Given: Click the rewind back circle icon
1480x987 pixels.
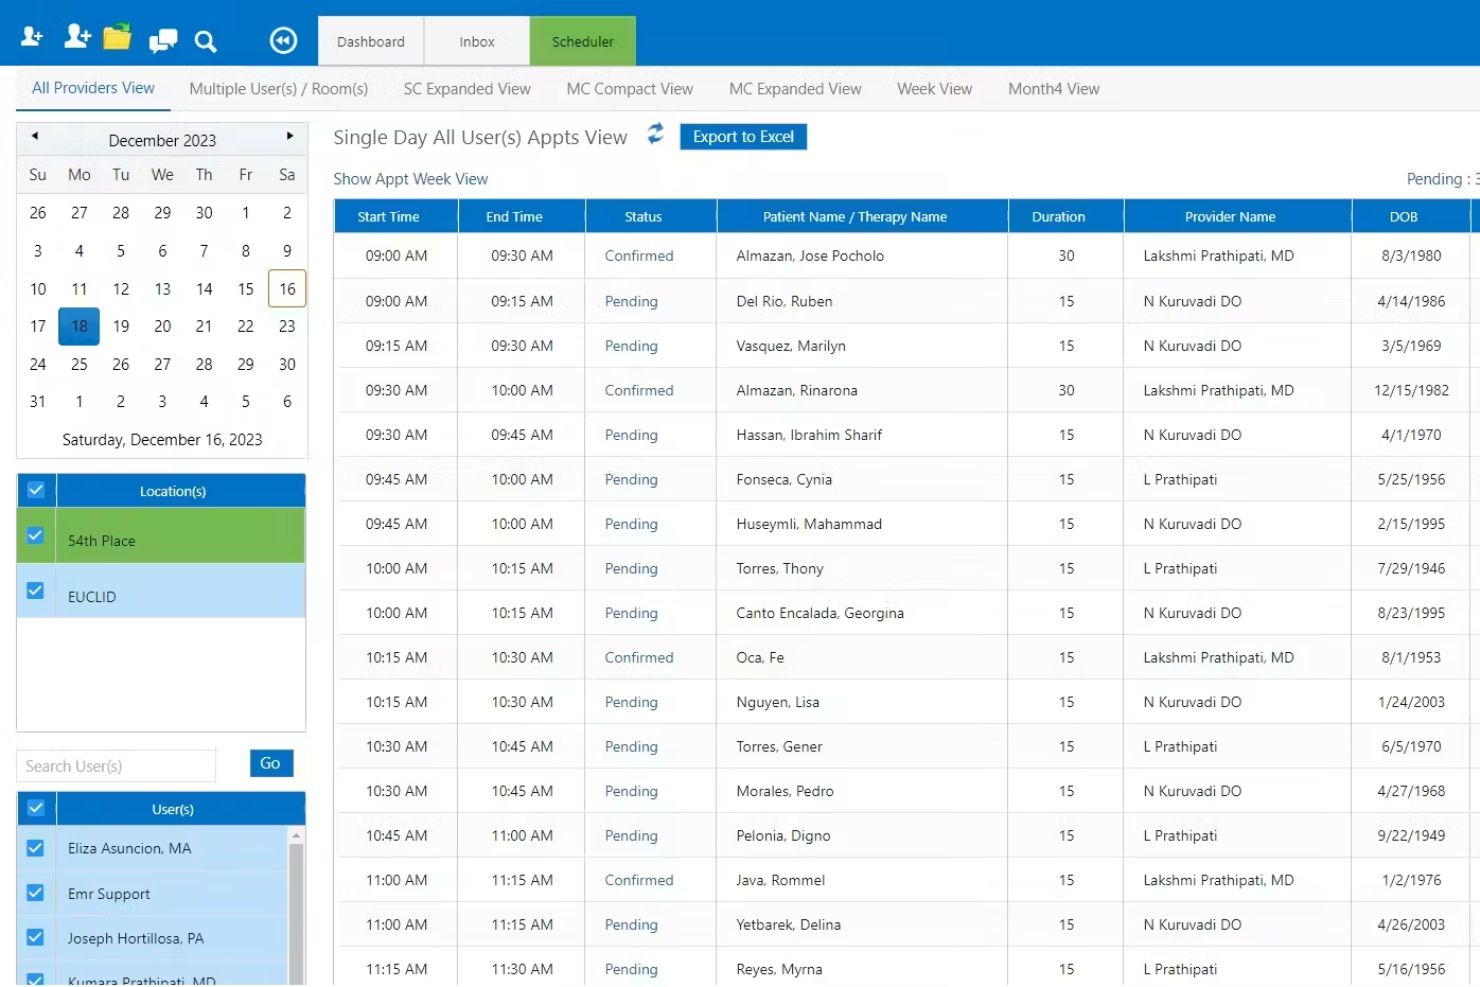Looking at the screenshot, I should click(283, 40).
